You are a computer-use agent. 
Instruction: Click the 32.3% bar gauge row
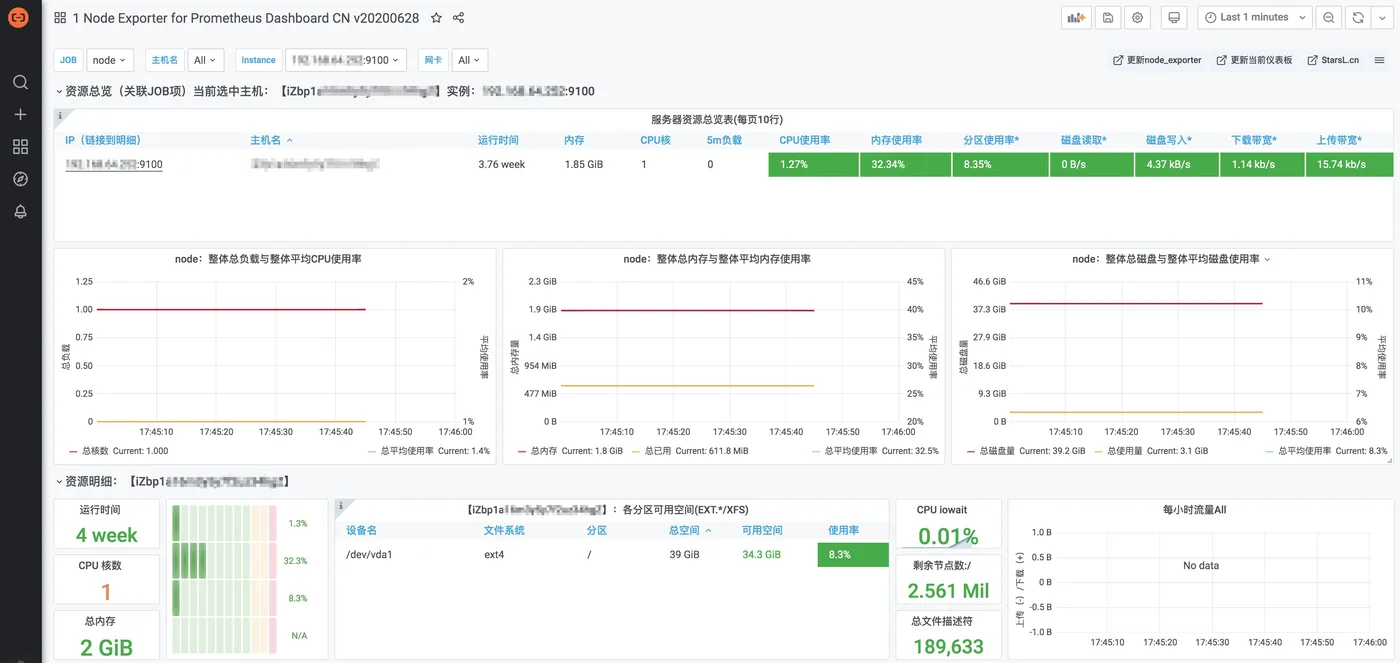click(x=240, y=561)
